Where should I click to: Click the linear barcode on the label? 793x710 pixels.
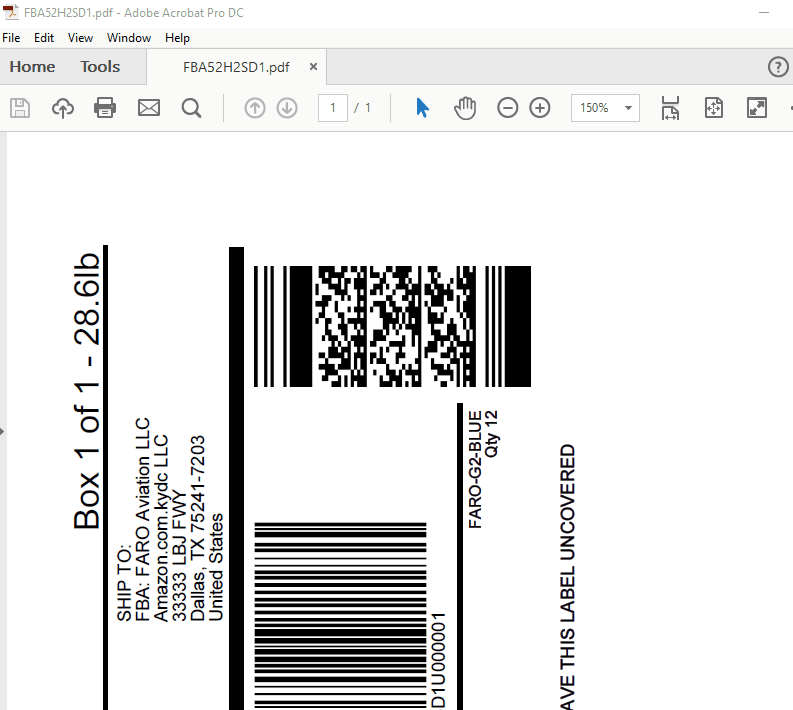(340, 616)
